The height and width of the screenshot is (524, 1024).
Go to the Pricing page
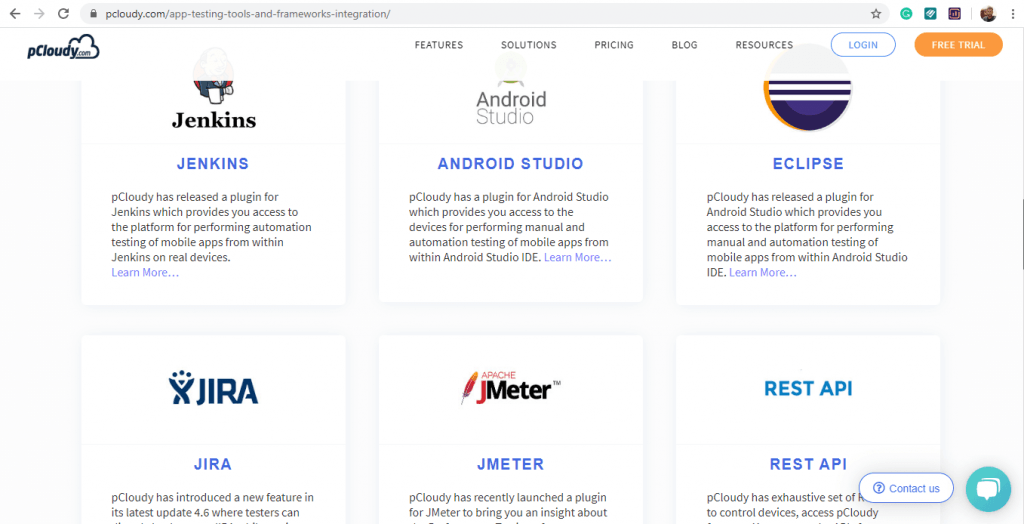(614, 45)
